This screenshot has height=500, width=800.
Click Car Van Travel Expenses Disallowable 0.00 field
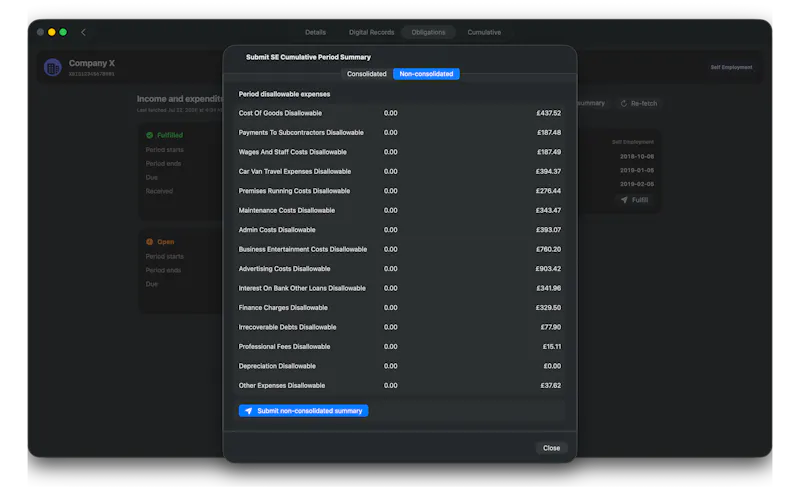coord(390,171)
